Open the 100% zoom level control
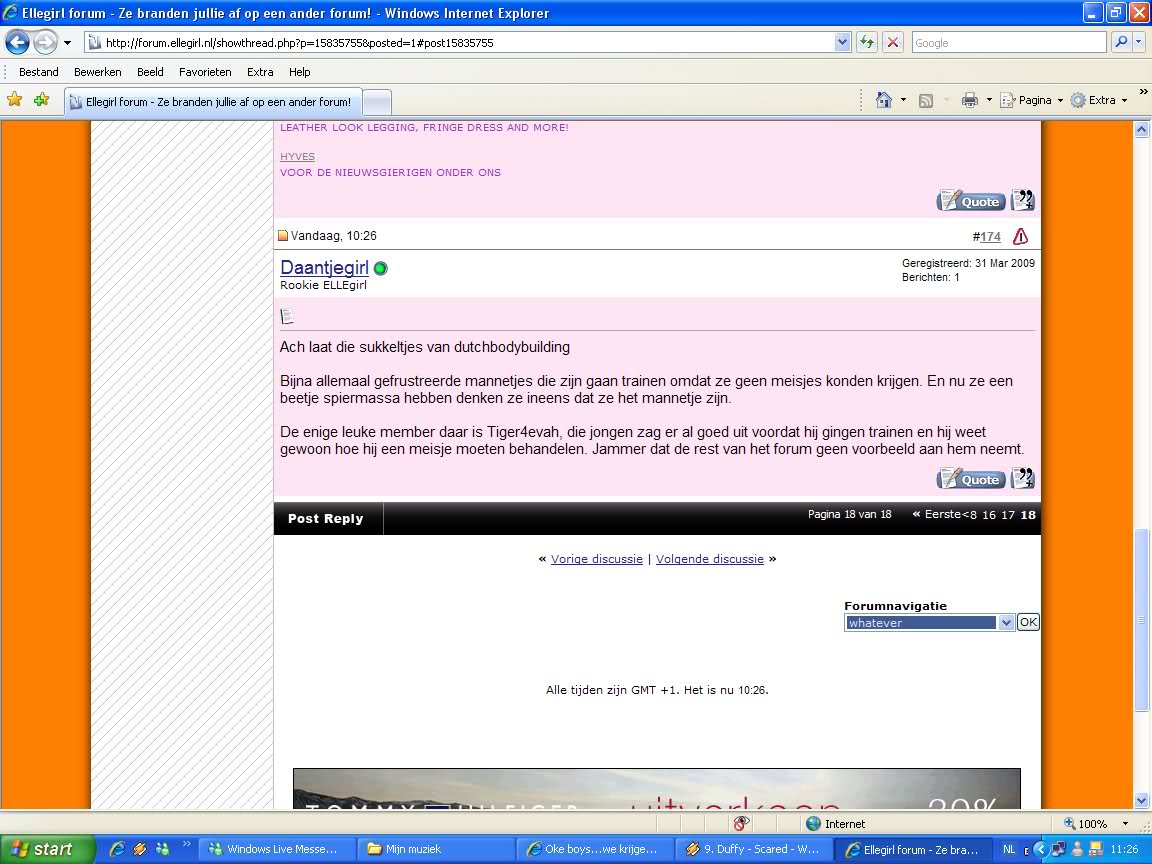 [x=1092, y=824]
